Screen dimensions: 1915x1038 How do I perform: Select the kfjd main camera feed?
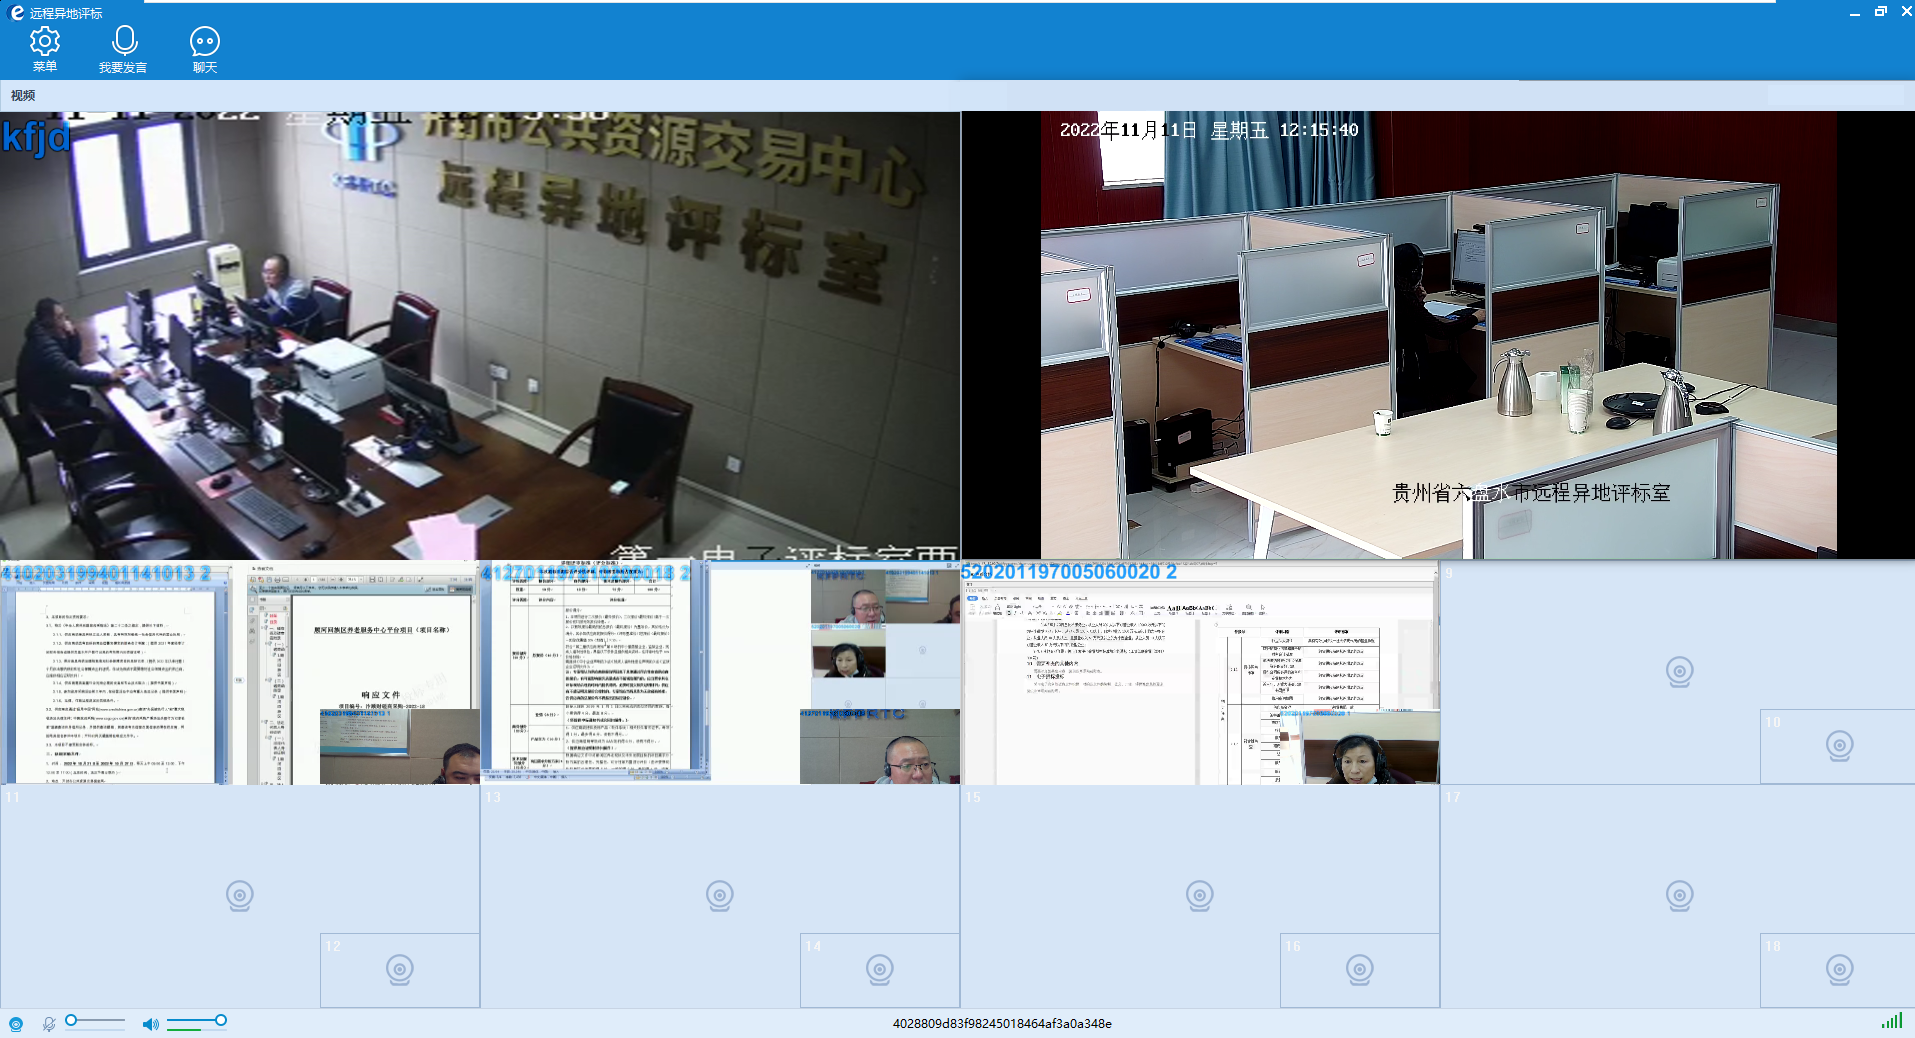[x=480, y=335]
